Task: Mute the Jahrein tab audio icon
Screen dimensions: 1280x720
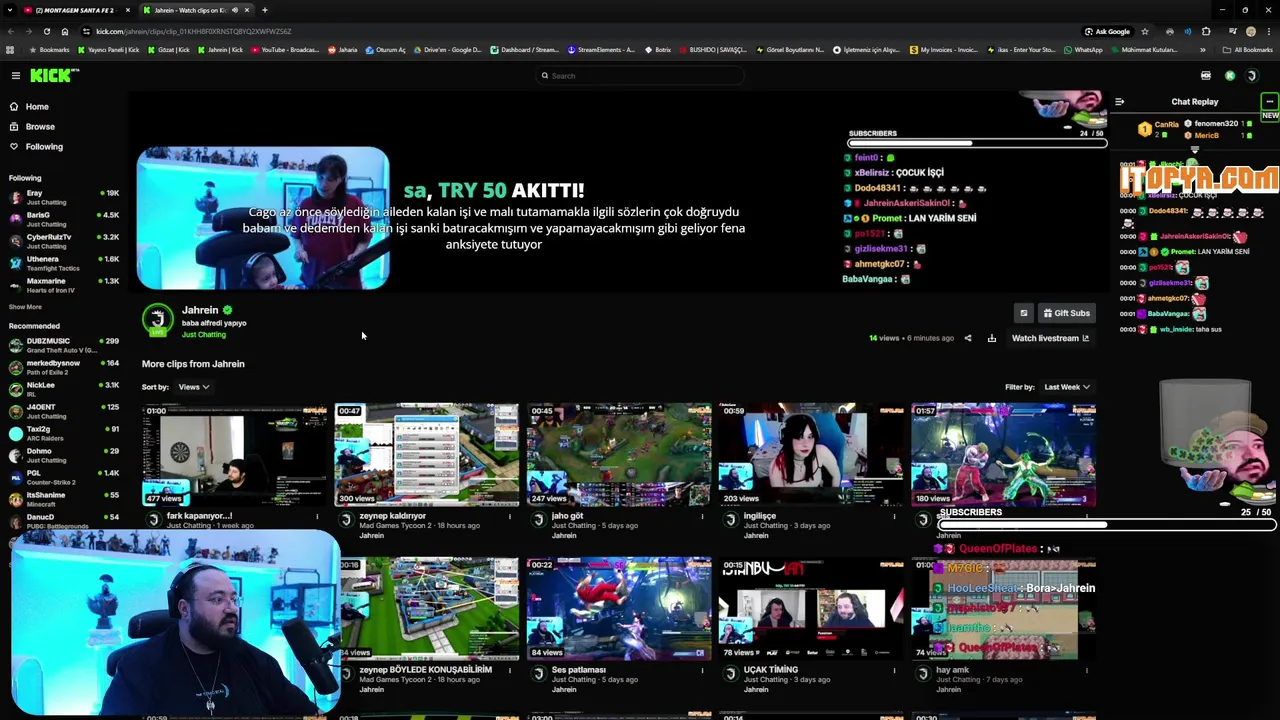Action: click(x=235, y=10)
